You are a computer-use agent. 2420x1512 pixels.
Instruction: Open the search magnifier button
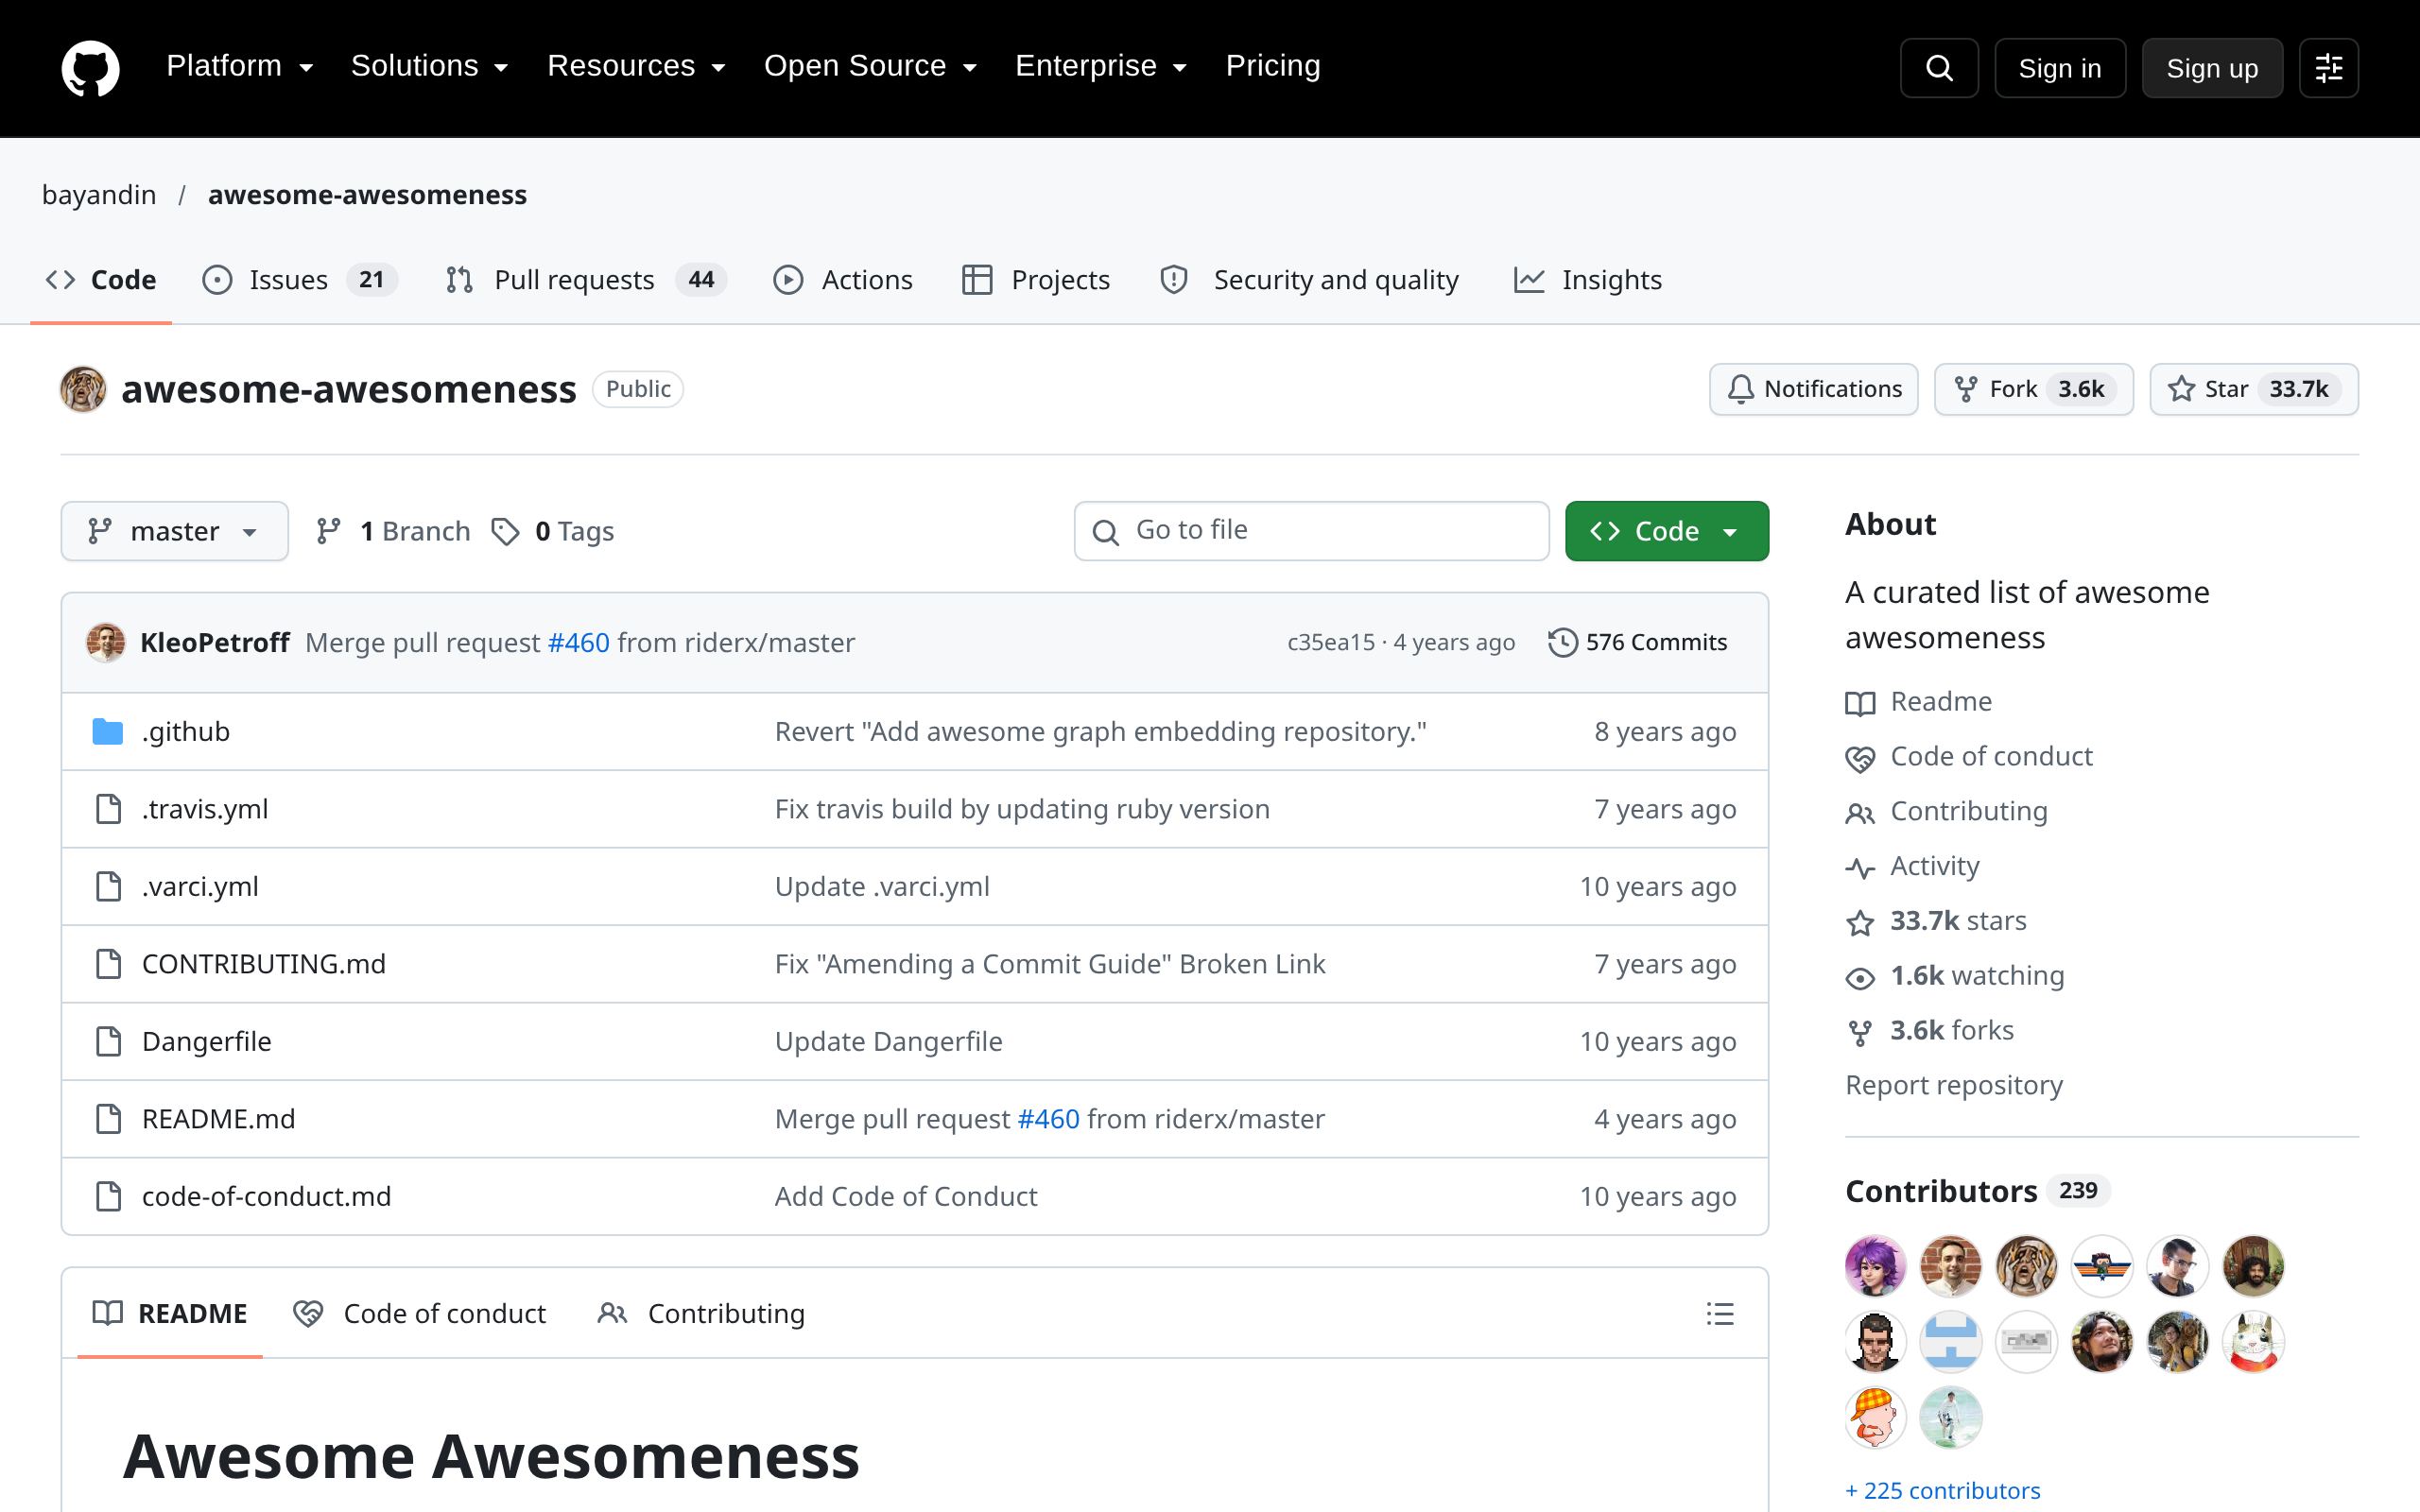point(1939,68)
